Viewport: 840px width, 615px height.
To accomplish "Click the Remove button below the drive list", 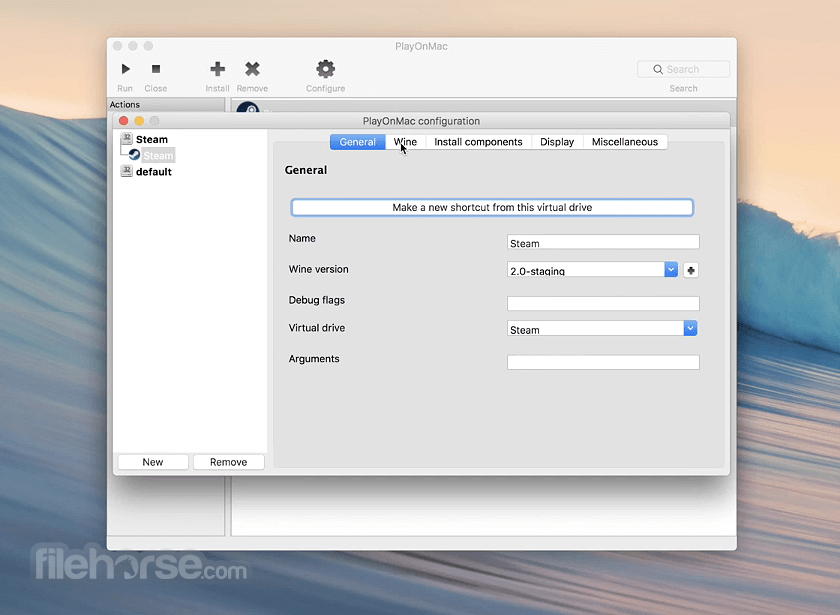I will pyautogui.click(x=228, y=462).
